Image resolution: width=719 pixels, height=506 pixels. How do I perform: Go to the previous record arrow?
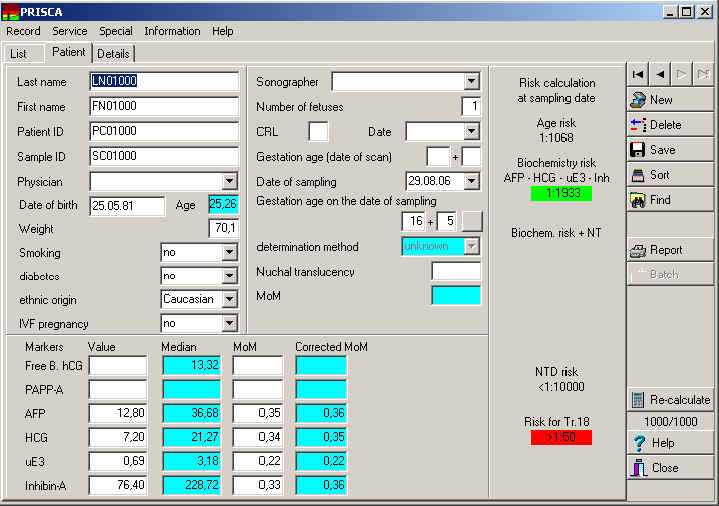click(660, 74)
